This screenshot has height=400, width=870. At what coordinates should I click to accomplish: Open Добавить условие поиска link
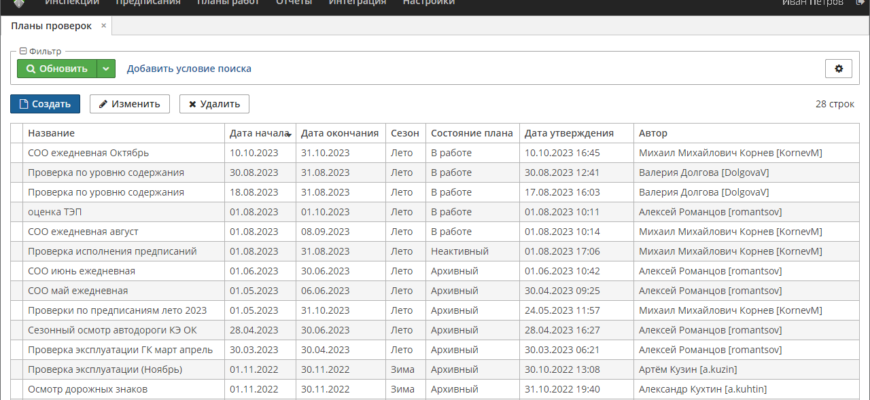(x=189, y=69)
